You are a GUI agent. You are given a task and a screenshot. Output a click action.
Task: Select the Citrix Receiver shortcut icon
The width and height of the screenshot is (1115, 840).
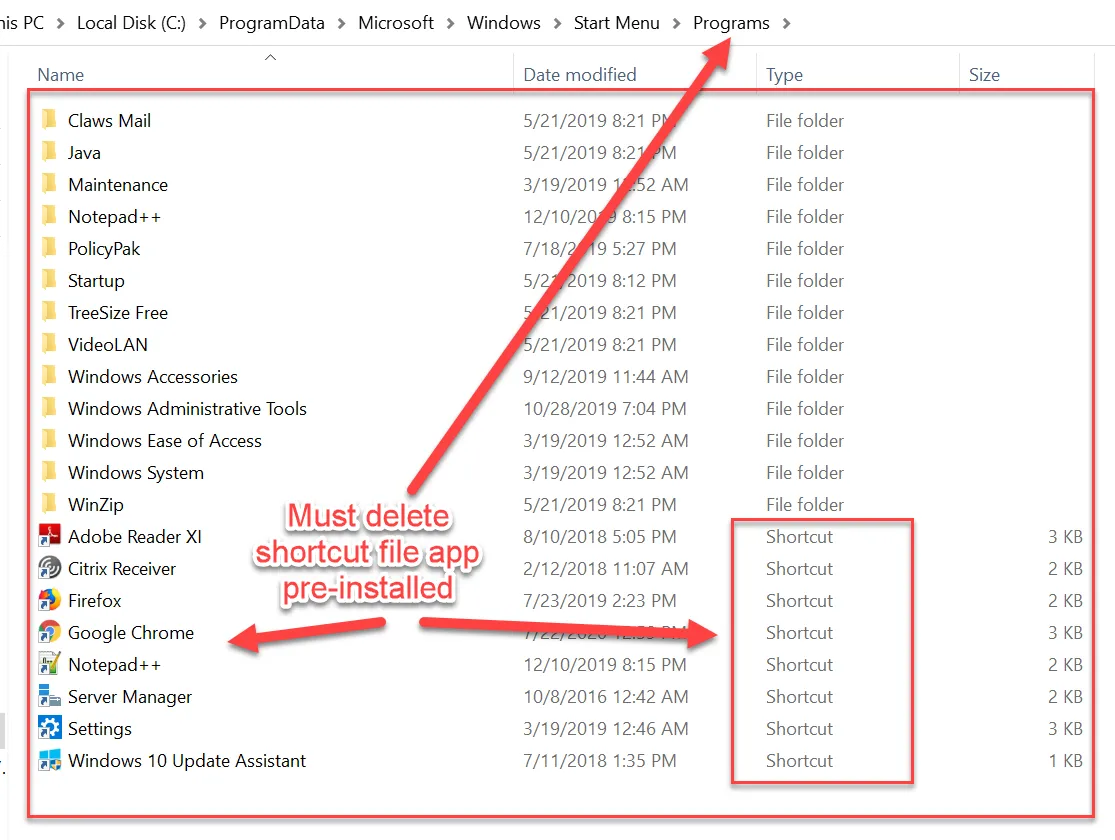(x=49, y=569)
